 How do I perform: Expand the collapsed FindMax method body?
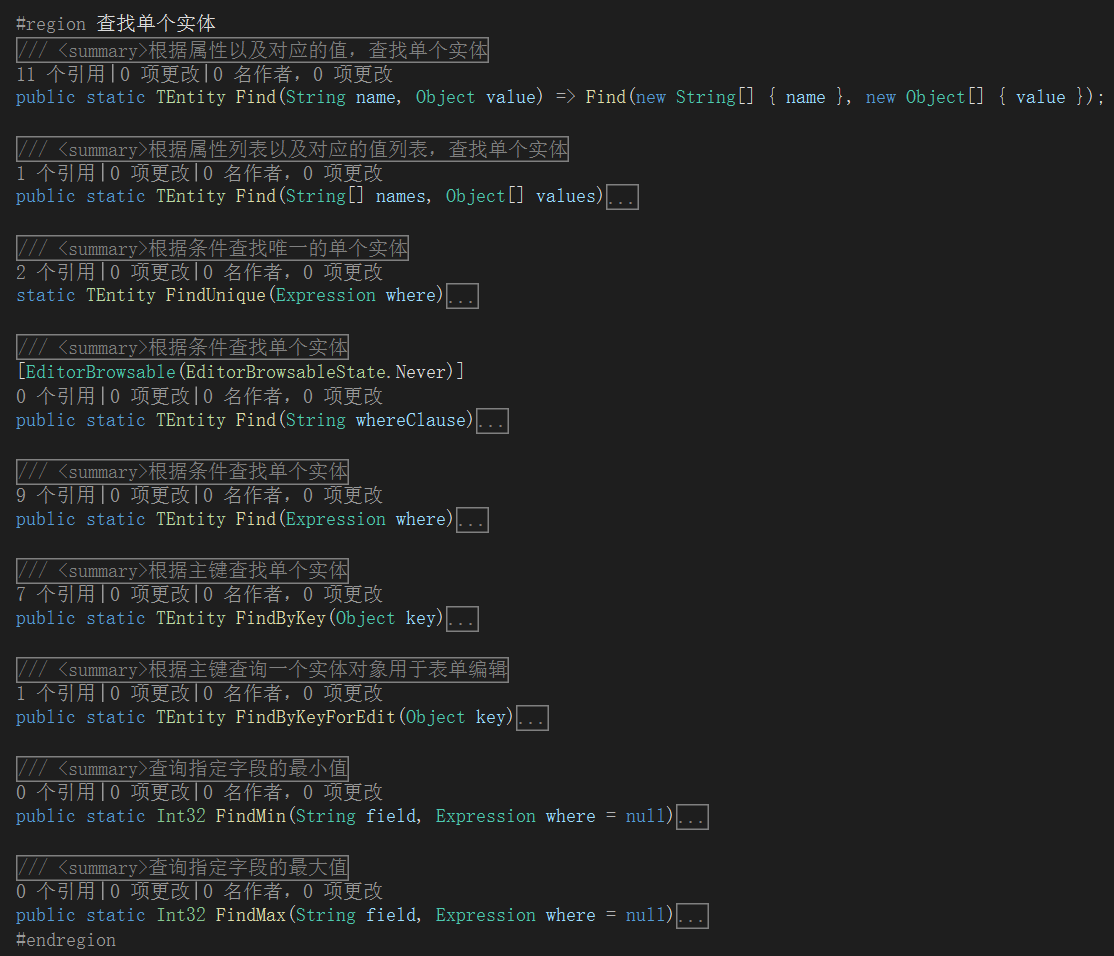click(692, 916)
